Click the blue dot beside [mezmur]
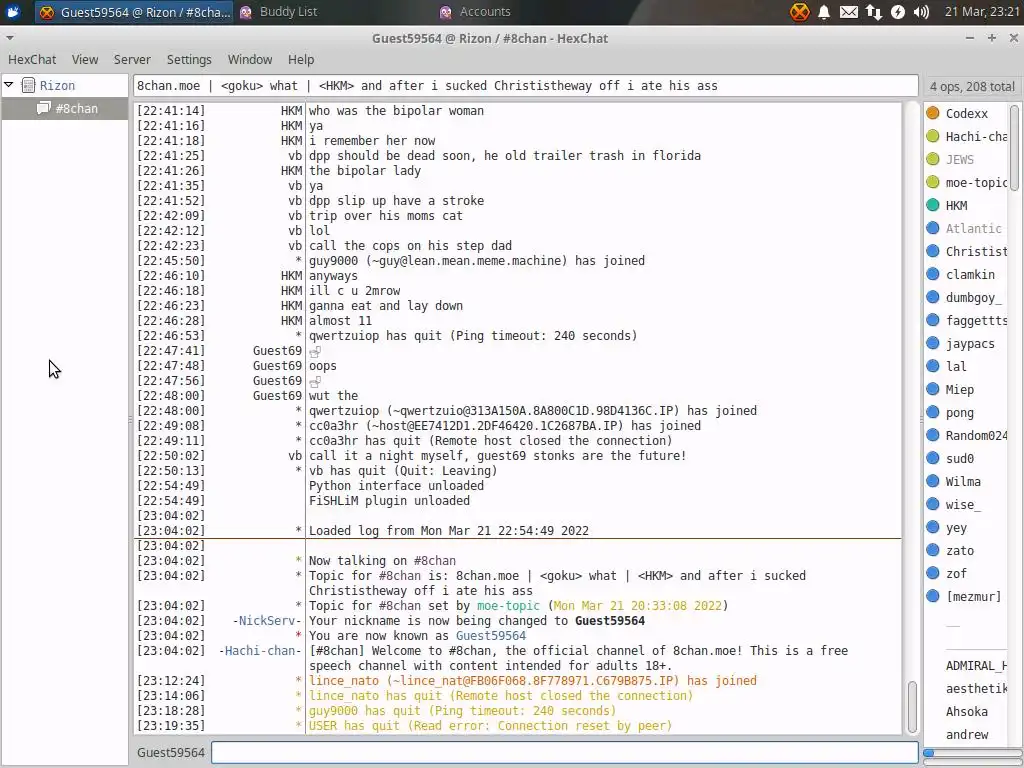 (x=933, y=596)
